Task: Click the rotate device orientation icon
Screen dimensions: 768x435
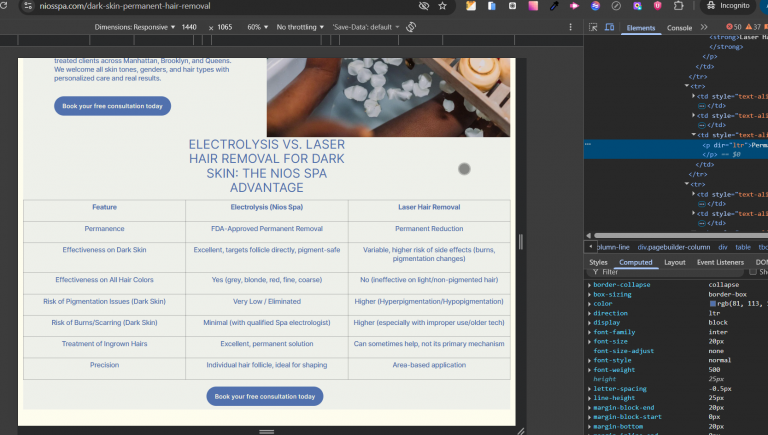Action: pos(411,27)
